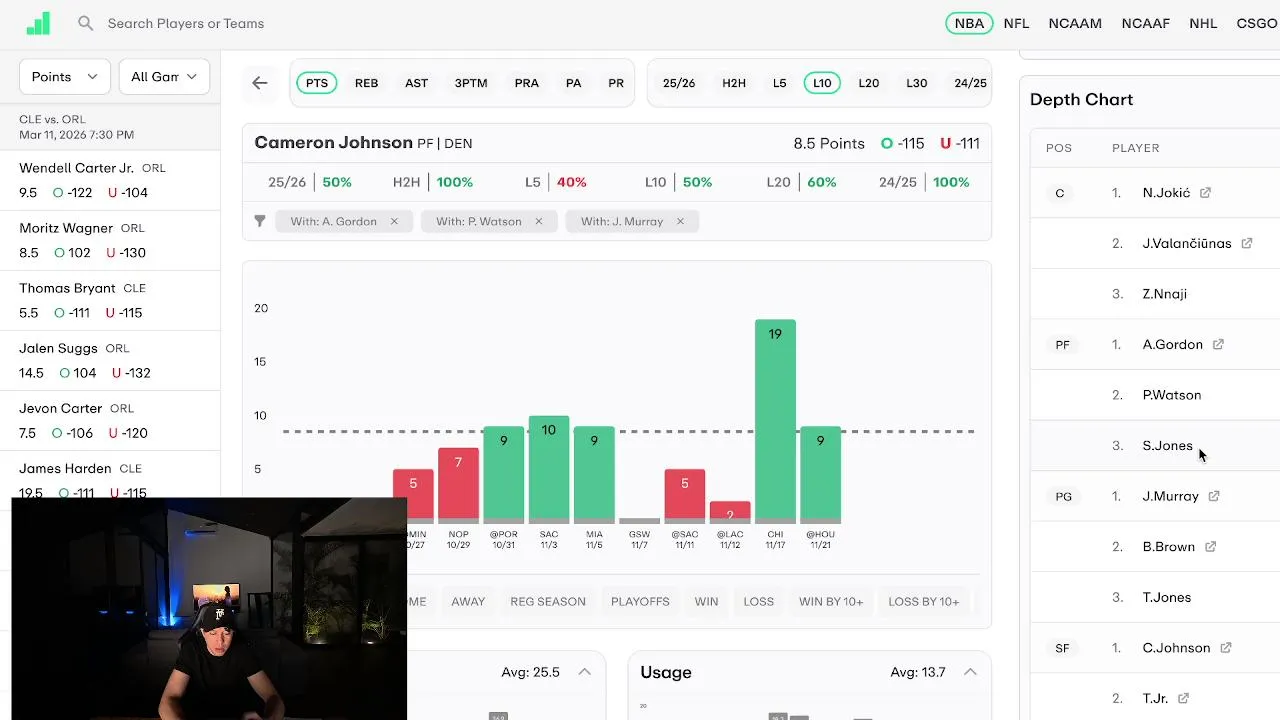1280x720 pixels.
Task: Switch to the NCAAF league tab
Action: point(1146,23)
